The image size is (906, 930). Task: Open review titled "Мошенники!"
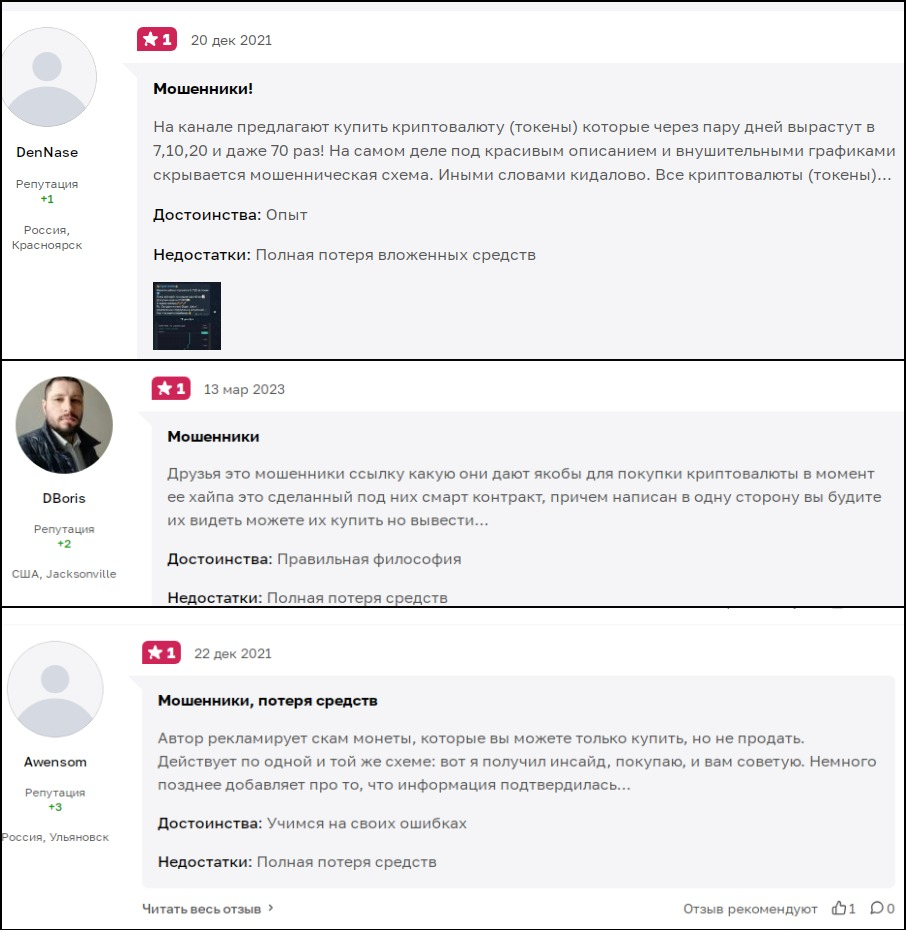click(203, 89)
